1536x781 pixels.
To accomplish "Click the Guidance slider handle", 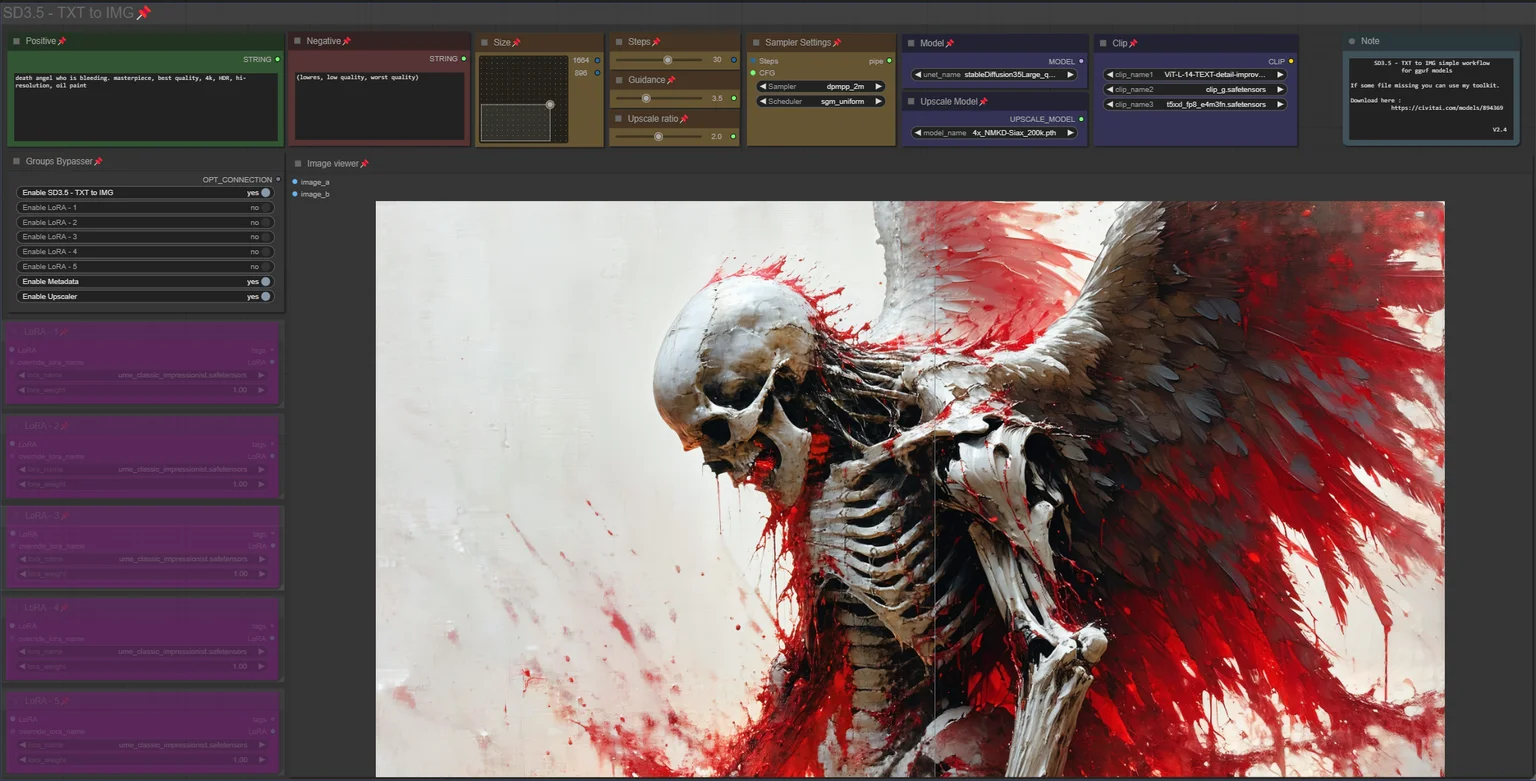I will (x=646, y=99).
